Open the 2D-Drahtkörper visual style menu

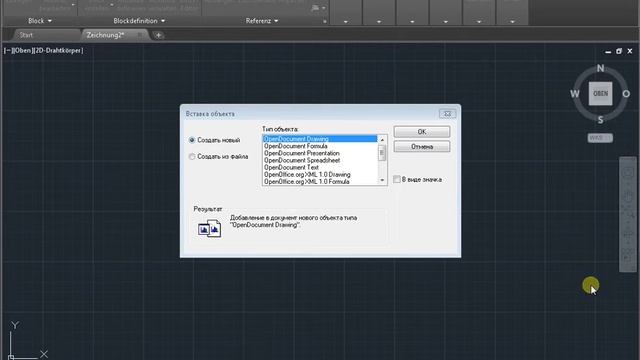pyautogui.click(x=58, y=50)
